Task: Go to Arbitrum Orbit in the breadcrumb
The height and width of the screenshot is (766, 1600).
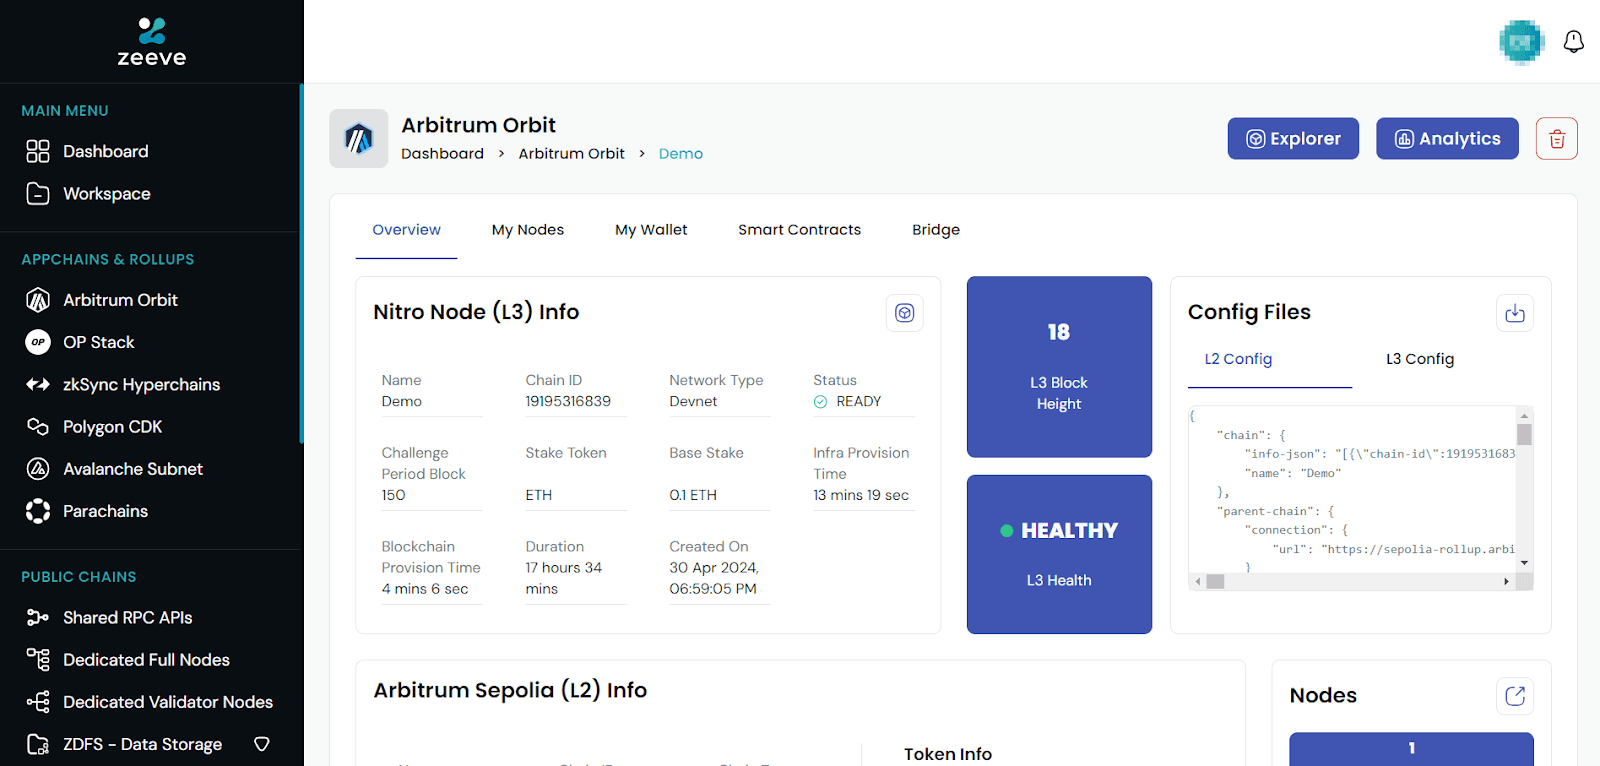Action: pos(571,154)
